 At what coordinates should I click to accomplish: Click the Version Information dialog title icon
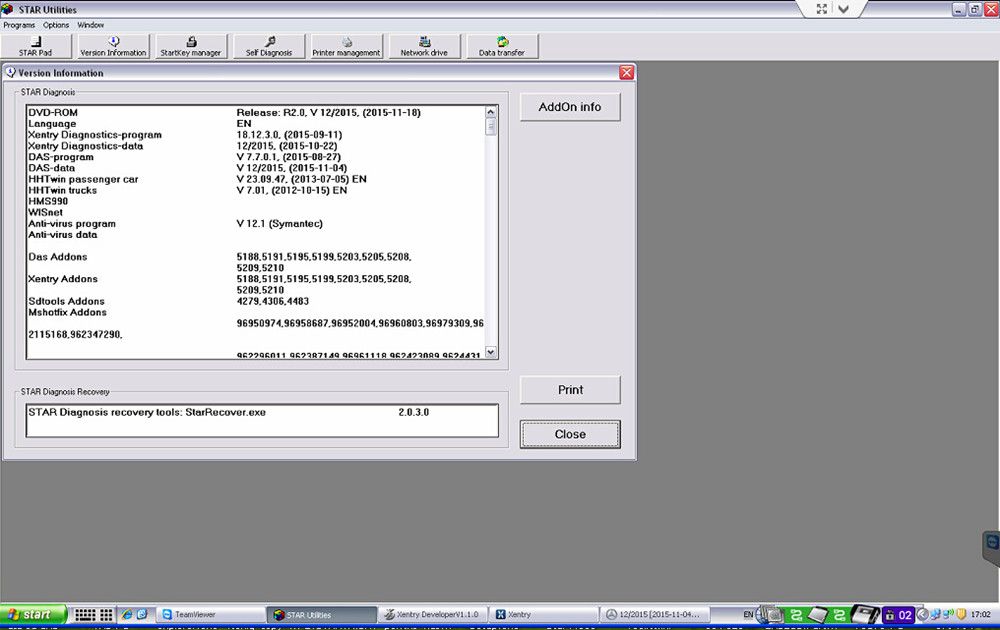[x=11, y=73]
